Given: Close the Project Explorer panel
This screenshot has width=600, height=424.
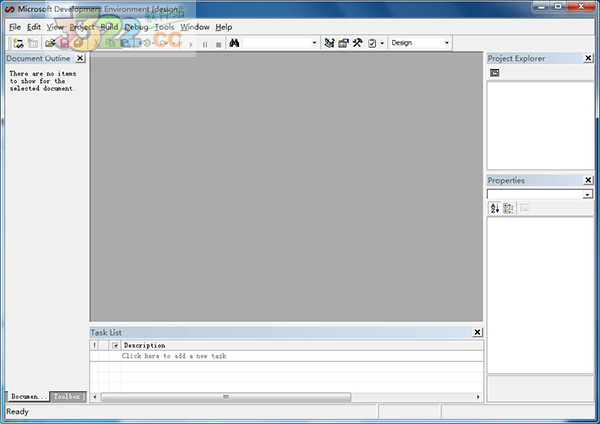Looking at the screenshot, I should coord(588,58).
